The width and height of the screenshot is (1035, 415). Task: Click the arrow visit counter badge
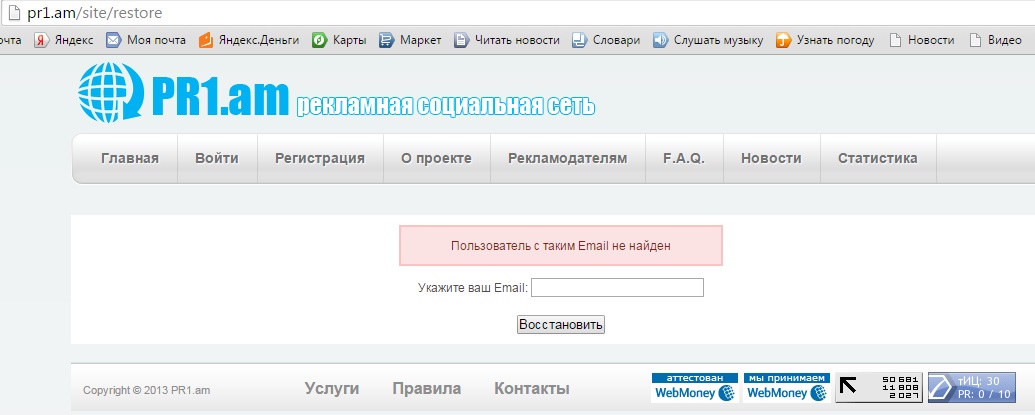click(x=879, y=388)
